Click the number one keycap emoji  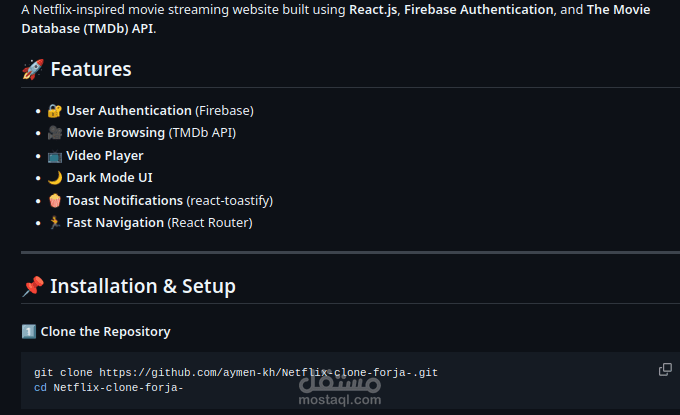[29, 332]
